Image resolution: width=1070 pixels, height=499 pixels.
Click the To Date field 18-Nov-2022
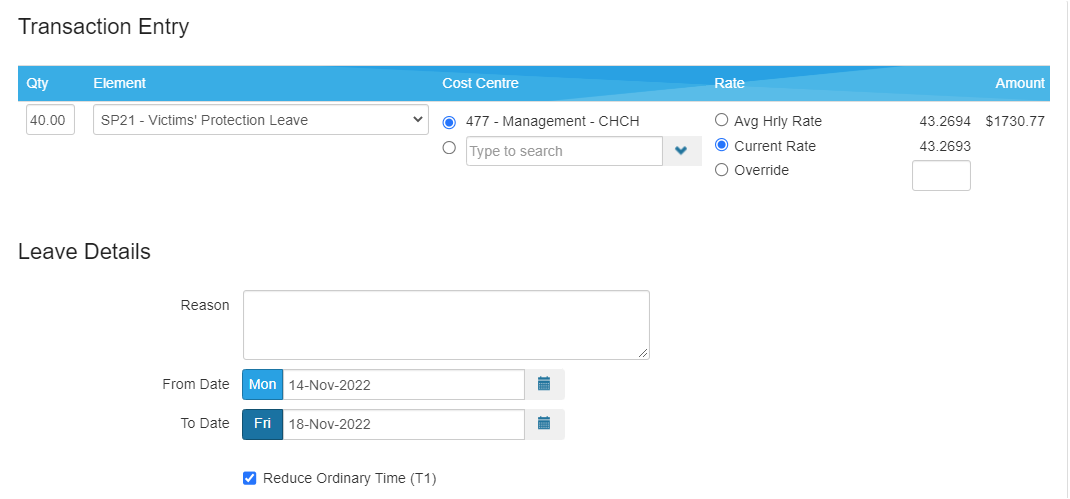tap(403, 424)
